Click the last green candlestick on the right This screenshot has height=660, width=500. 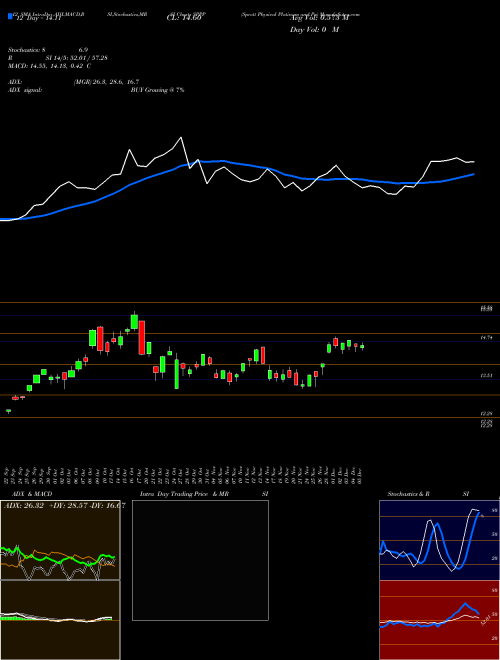click(x=362, y=346)
